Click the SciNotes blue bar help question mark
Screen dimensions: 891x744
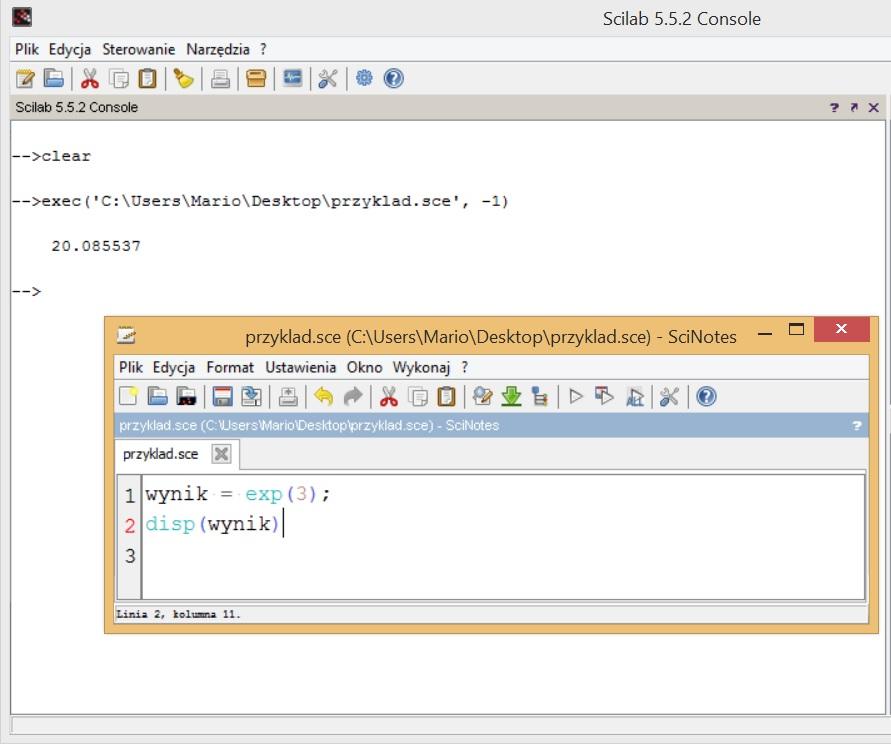(x=857, y=426)
